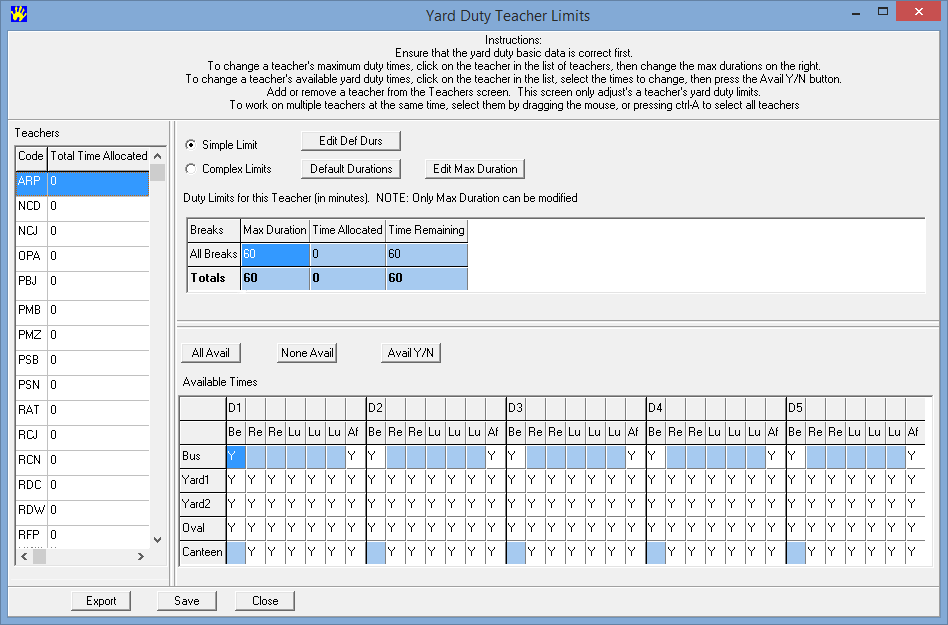This screenshot has width=948, height=625.
Task: Click the D5 day header
Action: click(795, 408)
